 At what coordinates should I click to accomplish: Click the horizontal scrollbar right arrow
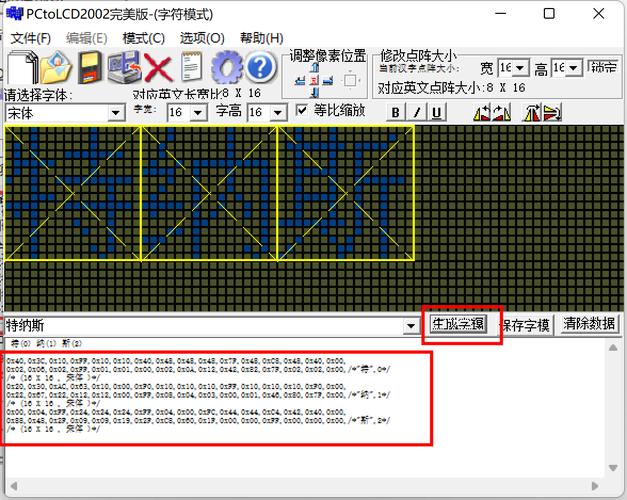[x=595, y=486]
